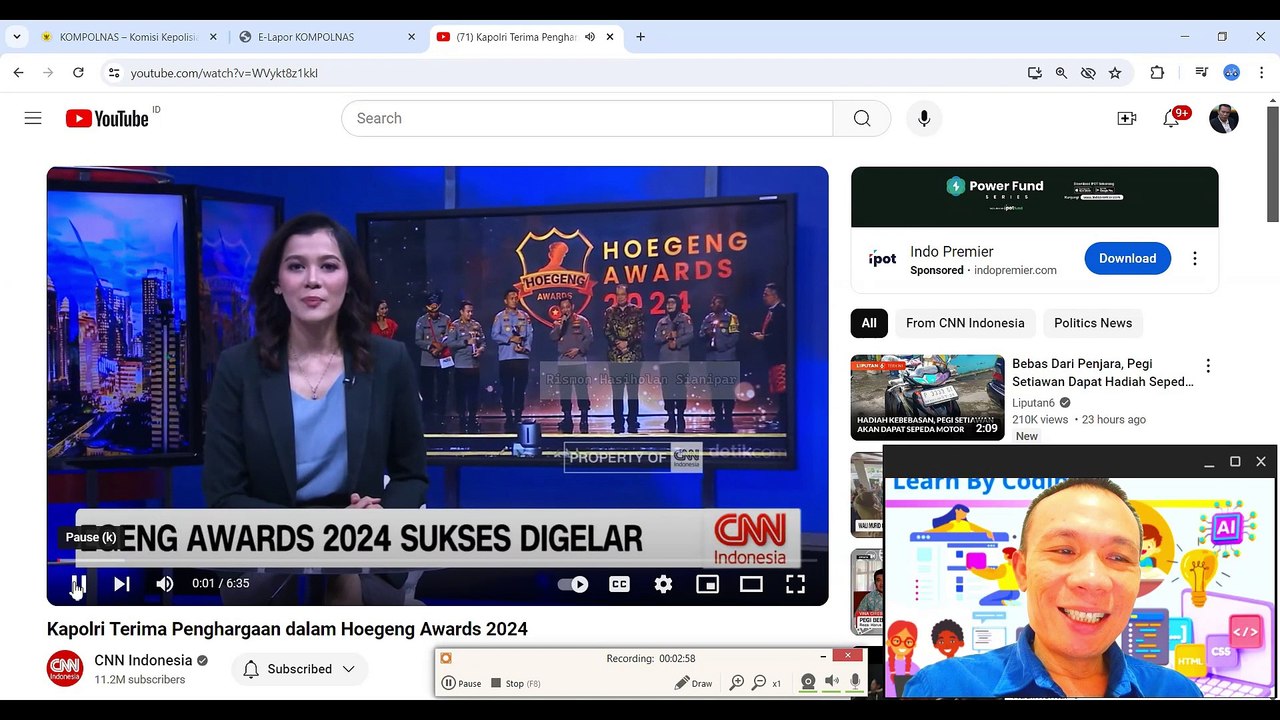Reload the page
Viewport: 1280px width, 720px height.
78,73
